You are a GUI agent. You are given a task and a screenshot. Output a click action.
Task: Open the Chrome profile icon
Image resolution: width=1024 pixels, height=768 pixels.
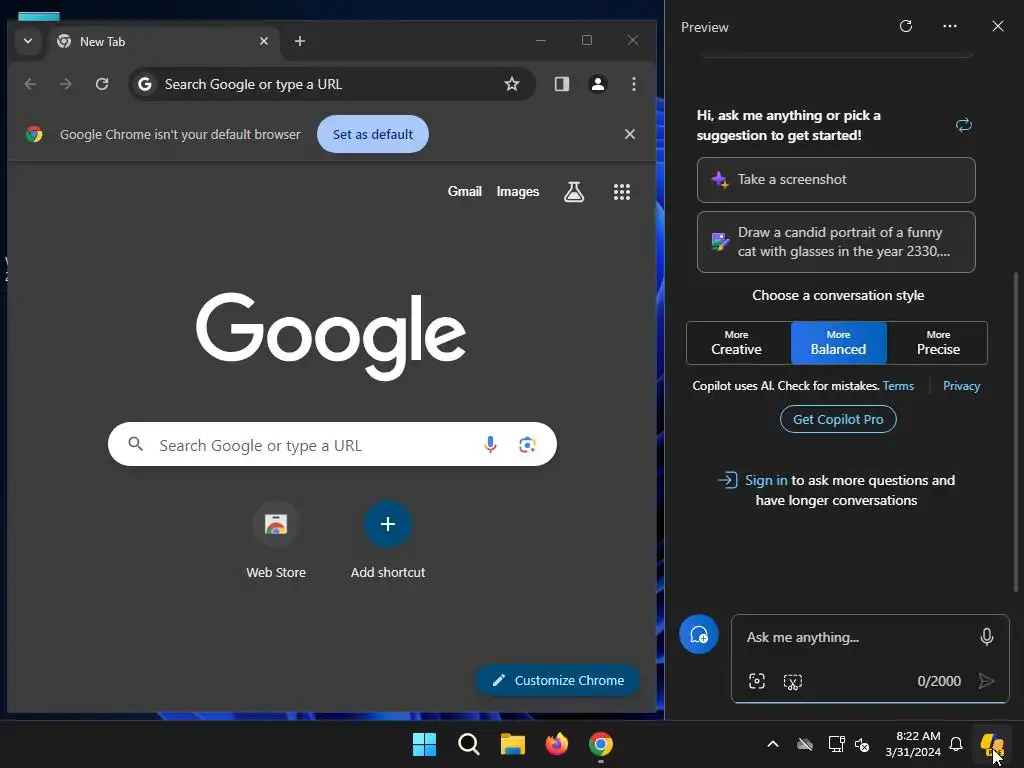click(x=598, y=84)
